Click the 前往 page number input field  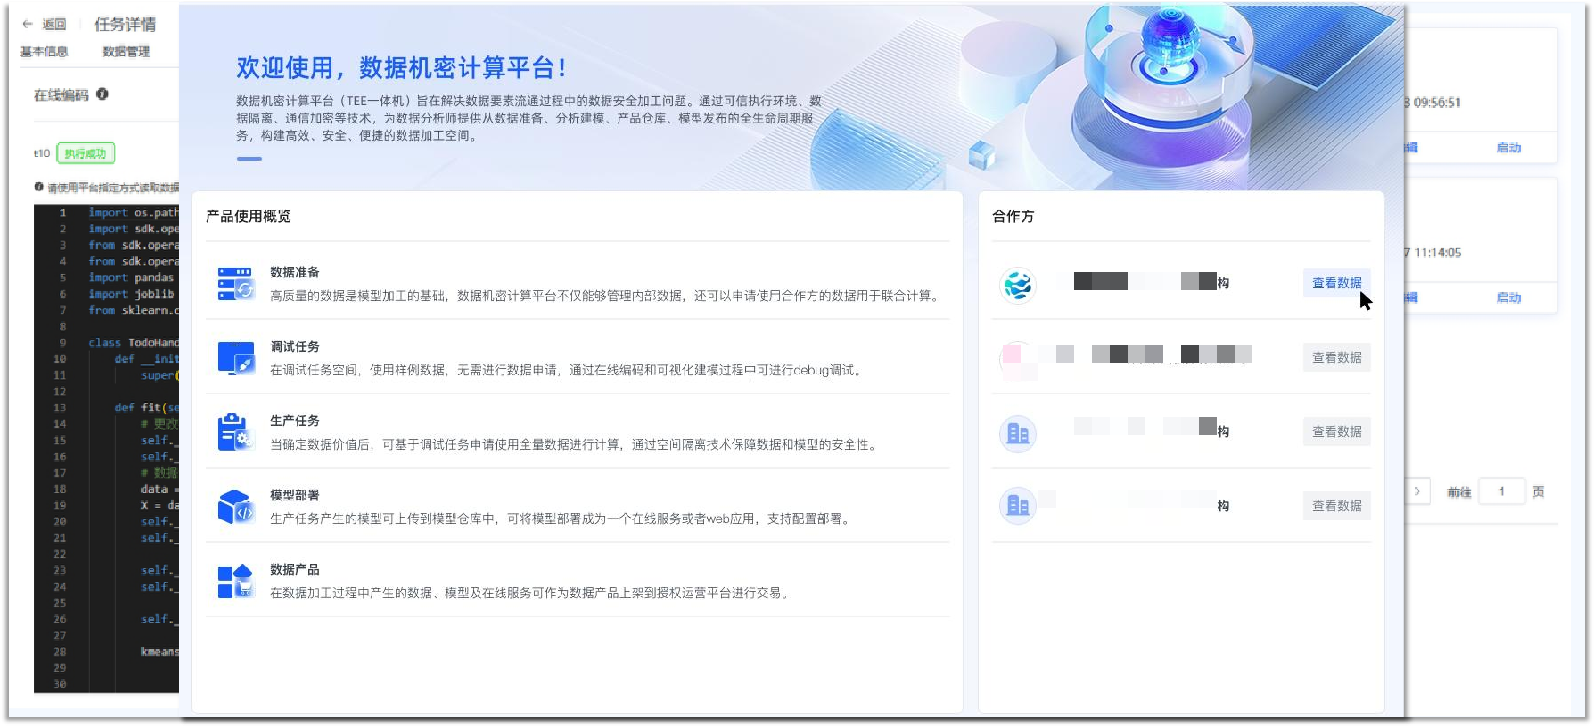[1501, 491]
